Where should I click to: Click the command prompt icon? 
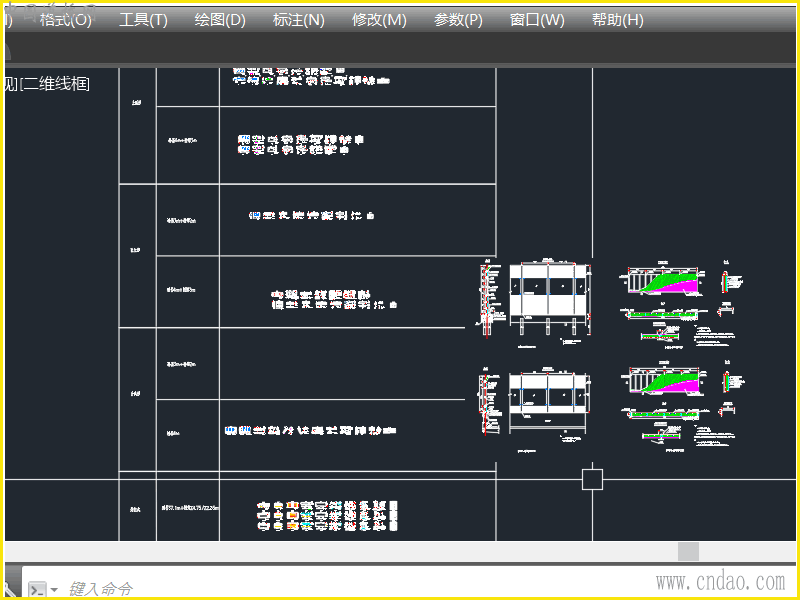(37, 590)
